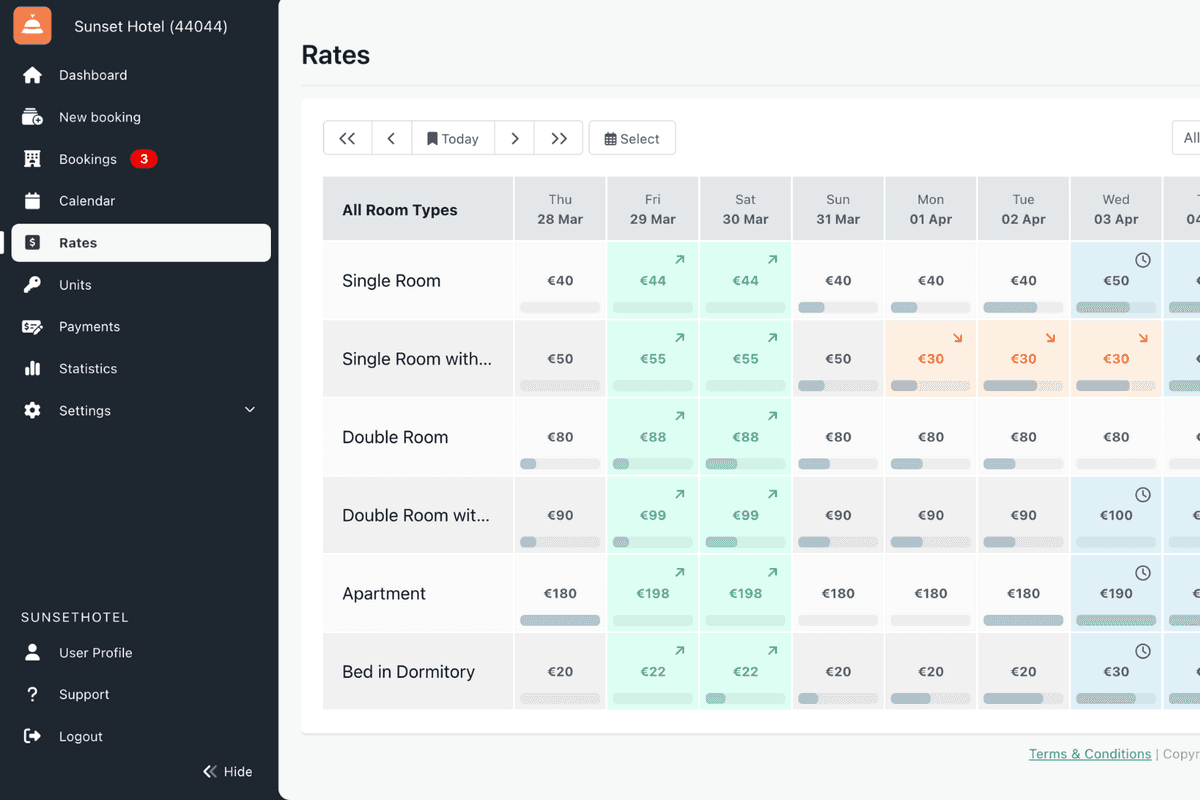The width and height of the screenshot is (1200, 800).
Task: Expand the Settings submenu chevron
Action: tap(250, 410)
